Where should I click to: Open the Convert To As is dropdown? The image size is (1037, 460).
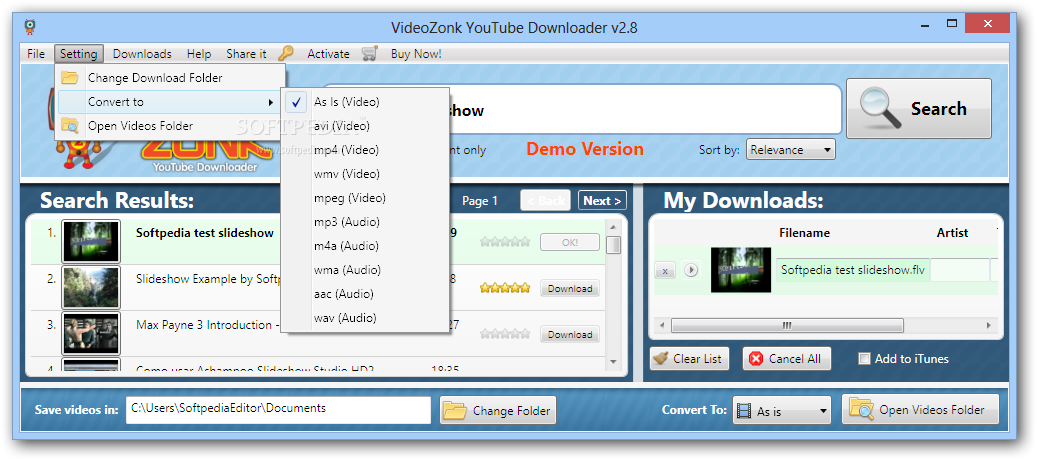point(782,410)
